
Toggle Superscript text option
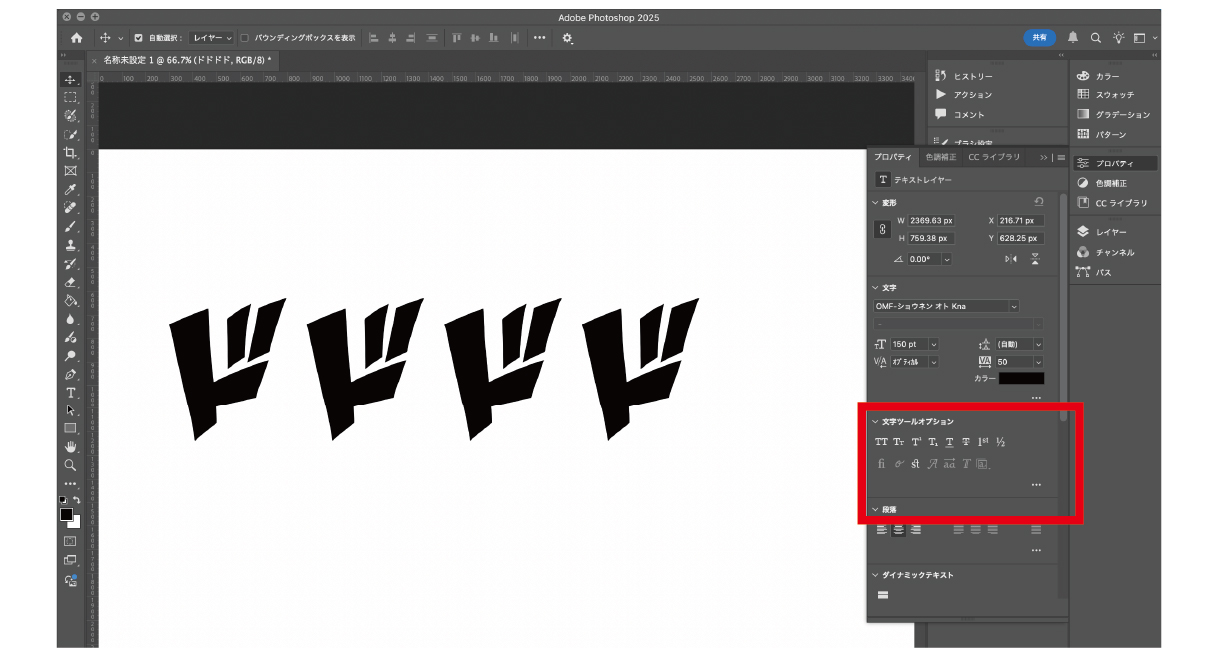916,442
